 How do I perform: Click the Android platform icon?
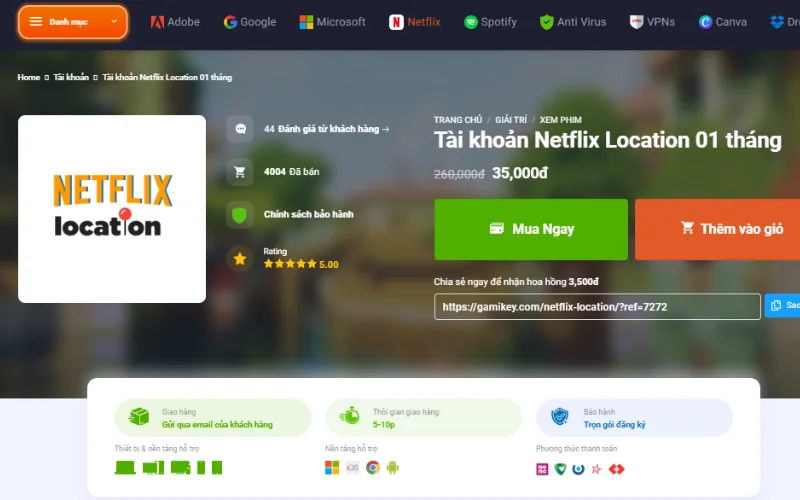click(x=392, y=467)
